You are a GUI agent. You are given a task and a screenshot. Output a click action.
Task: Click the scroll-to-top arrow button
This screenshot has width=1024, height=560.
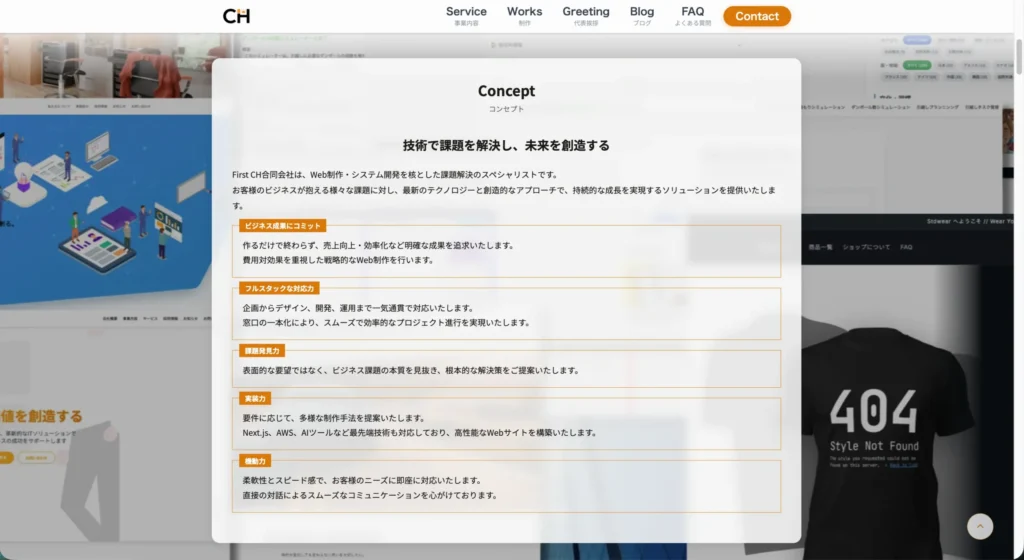[x=980, y=526]
